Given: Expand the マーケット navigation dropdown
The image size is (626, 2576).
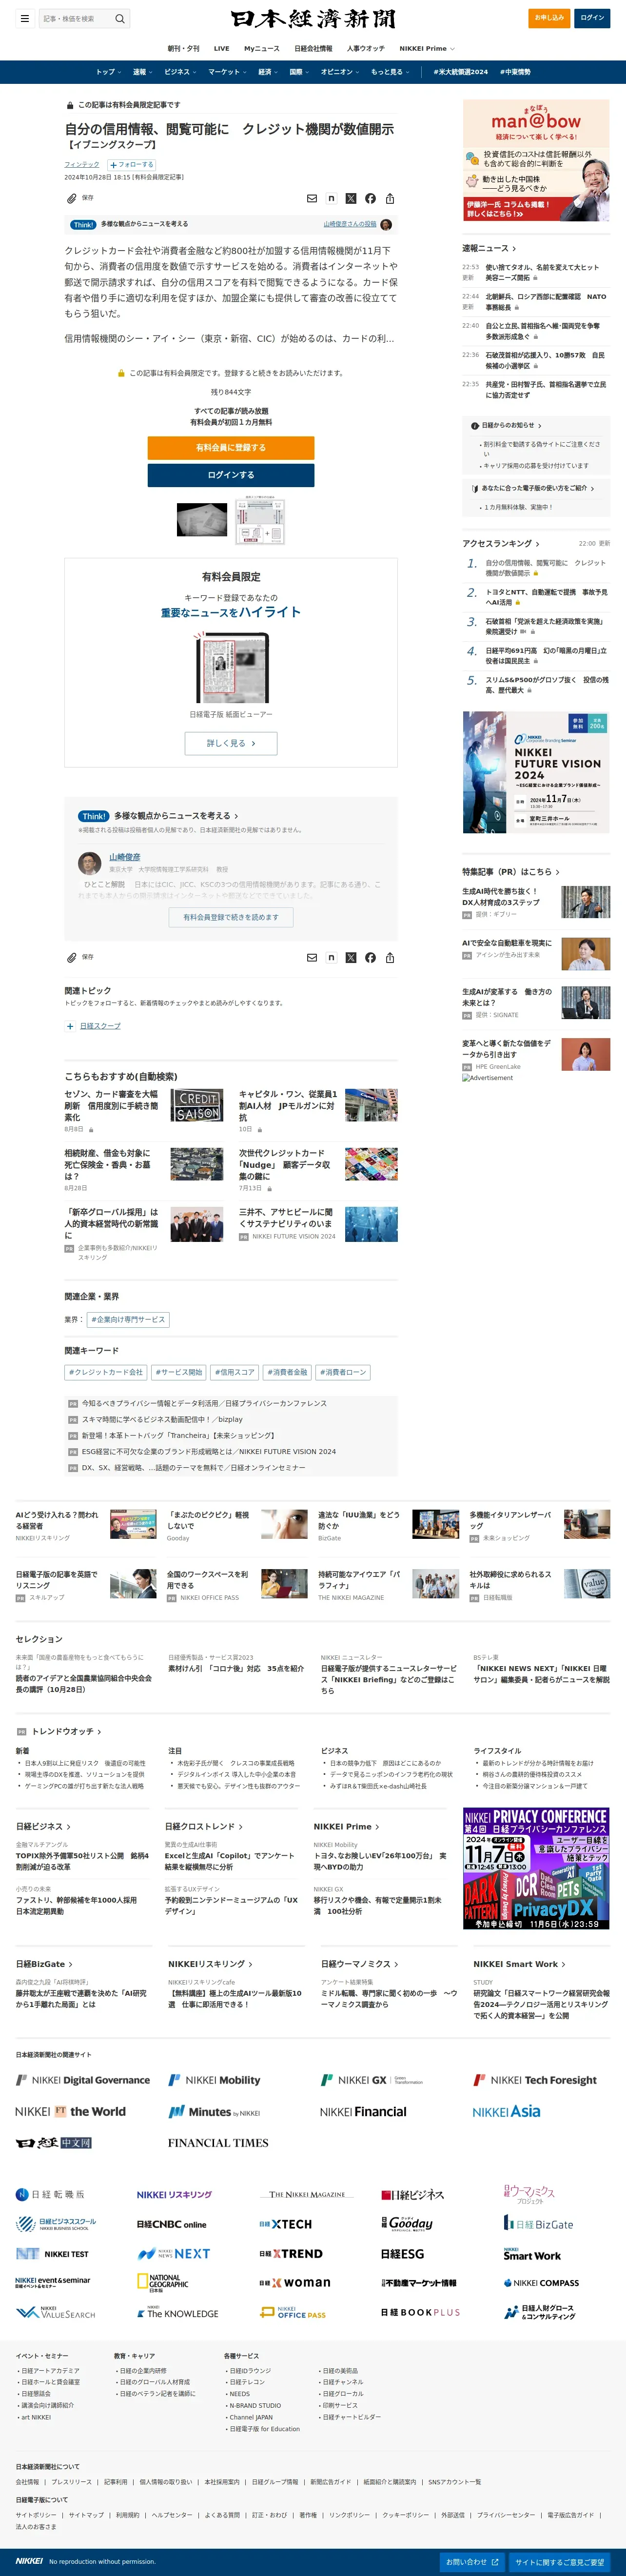Looking at the screenshot, I should pyautogui.click(x=227, y=72).
